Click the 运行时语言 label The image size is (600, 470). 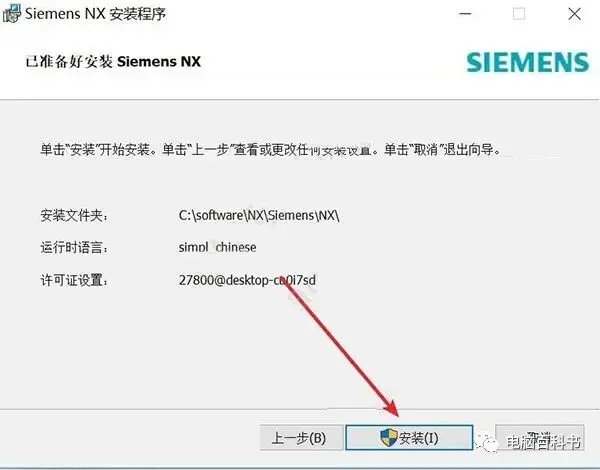(x=74, y=247)
